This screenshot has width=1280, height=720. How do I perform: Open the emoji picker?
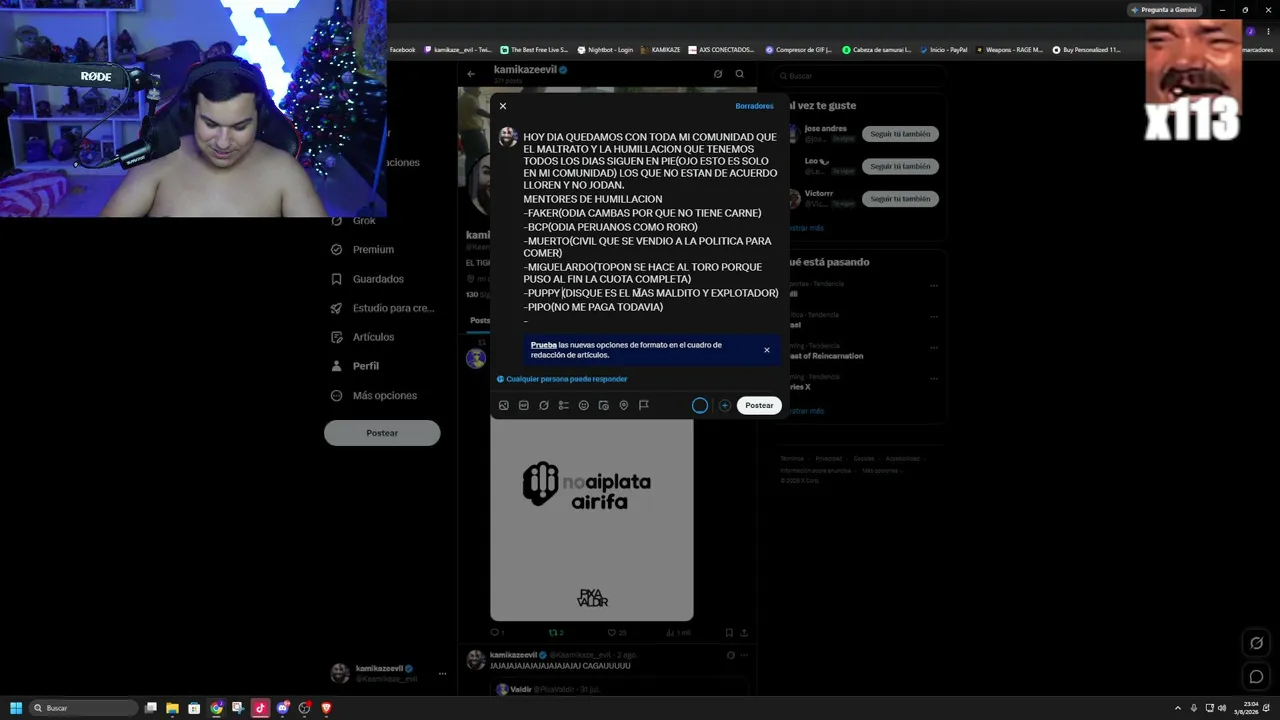click(584, 405)
